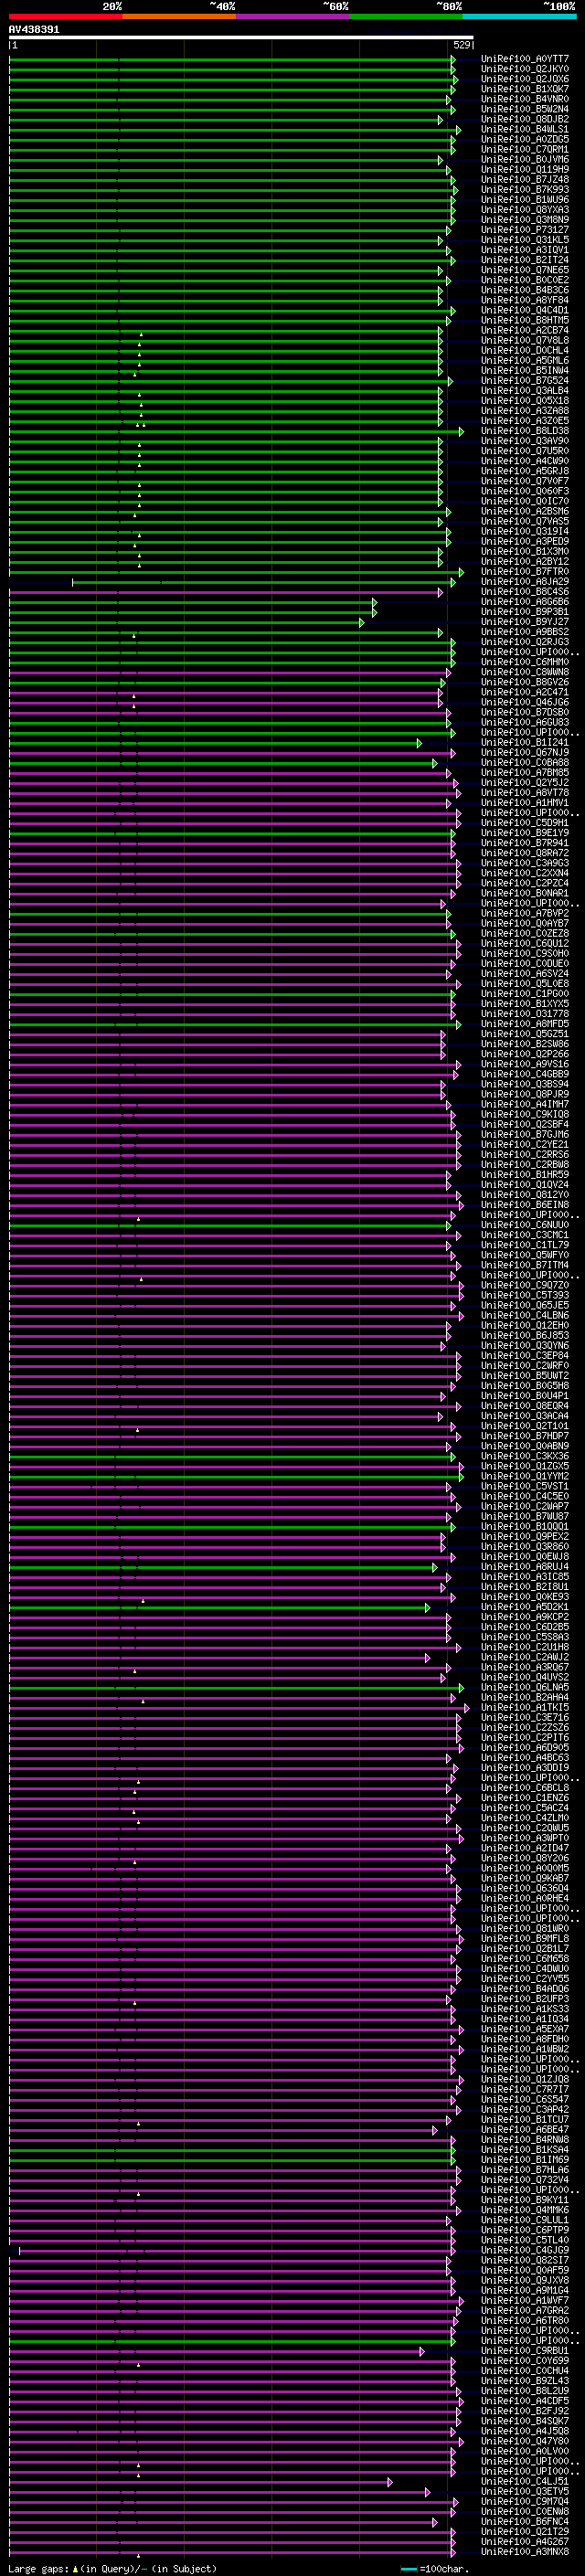
Task: Open hit UniRef100_Q4C4D1
Action: coord(525,310)
